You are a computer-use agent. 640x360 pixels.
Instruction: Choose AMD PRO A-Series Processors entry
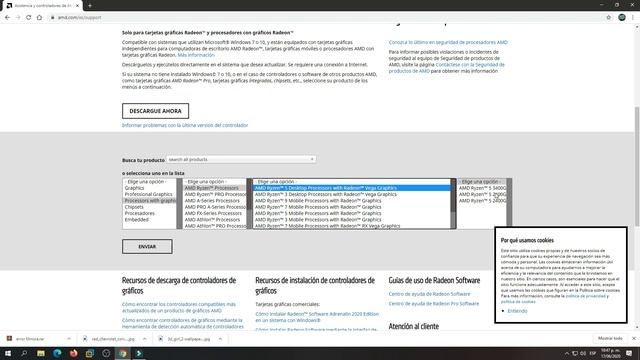[215, 207]
